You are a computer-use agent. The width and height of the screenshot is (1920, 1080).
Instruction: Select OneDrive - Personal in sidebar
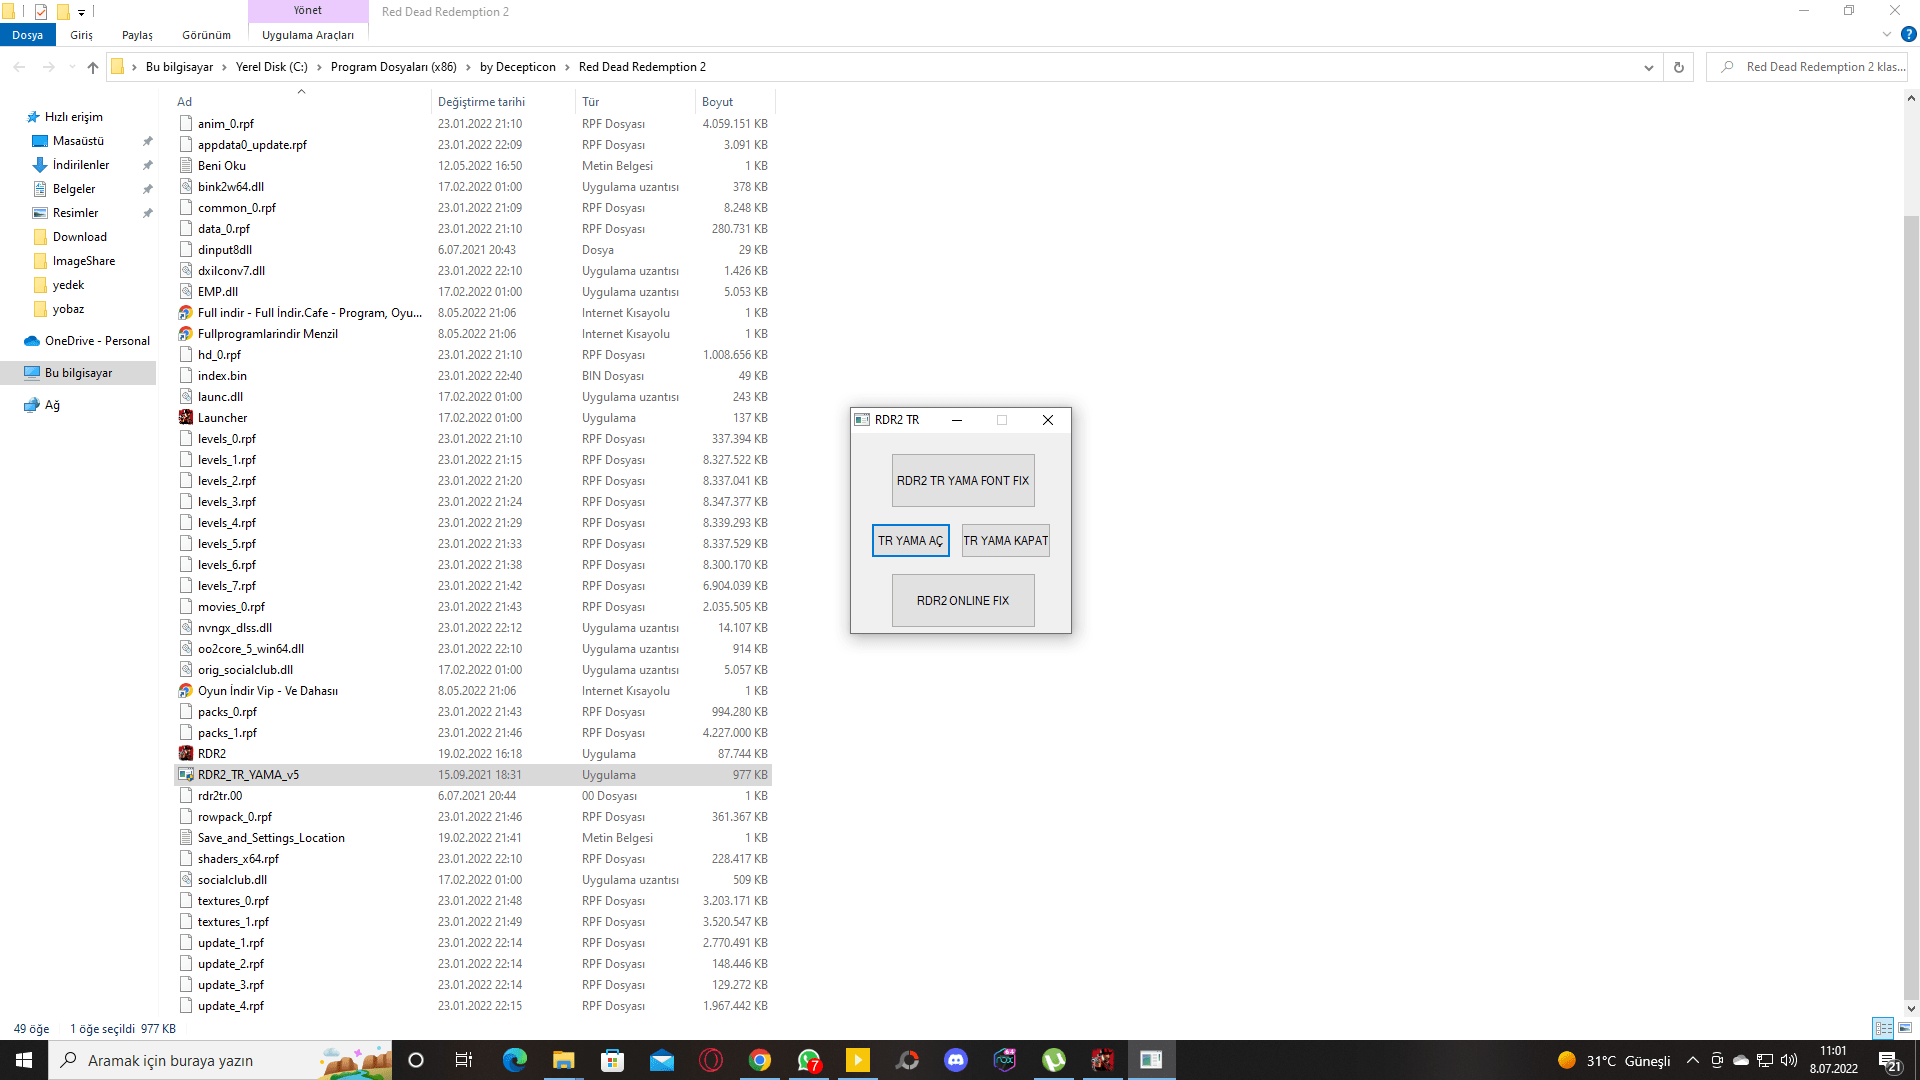coord(97,341)
